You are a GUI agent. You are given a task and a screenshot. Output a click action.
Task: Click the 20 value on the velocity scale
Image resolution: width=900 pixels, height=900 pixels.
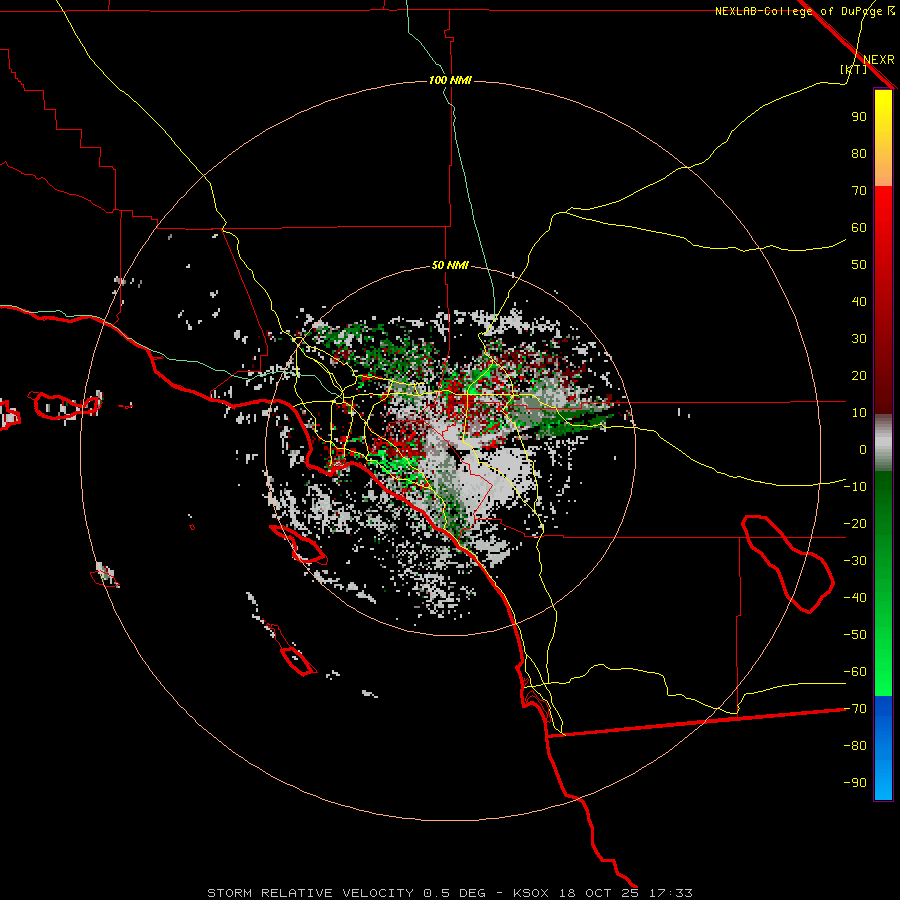tap(859, 375)
